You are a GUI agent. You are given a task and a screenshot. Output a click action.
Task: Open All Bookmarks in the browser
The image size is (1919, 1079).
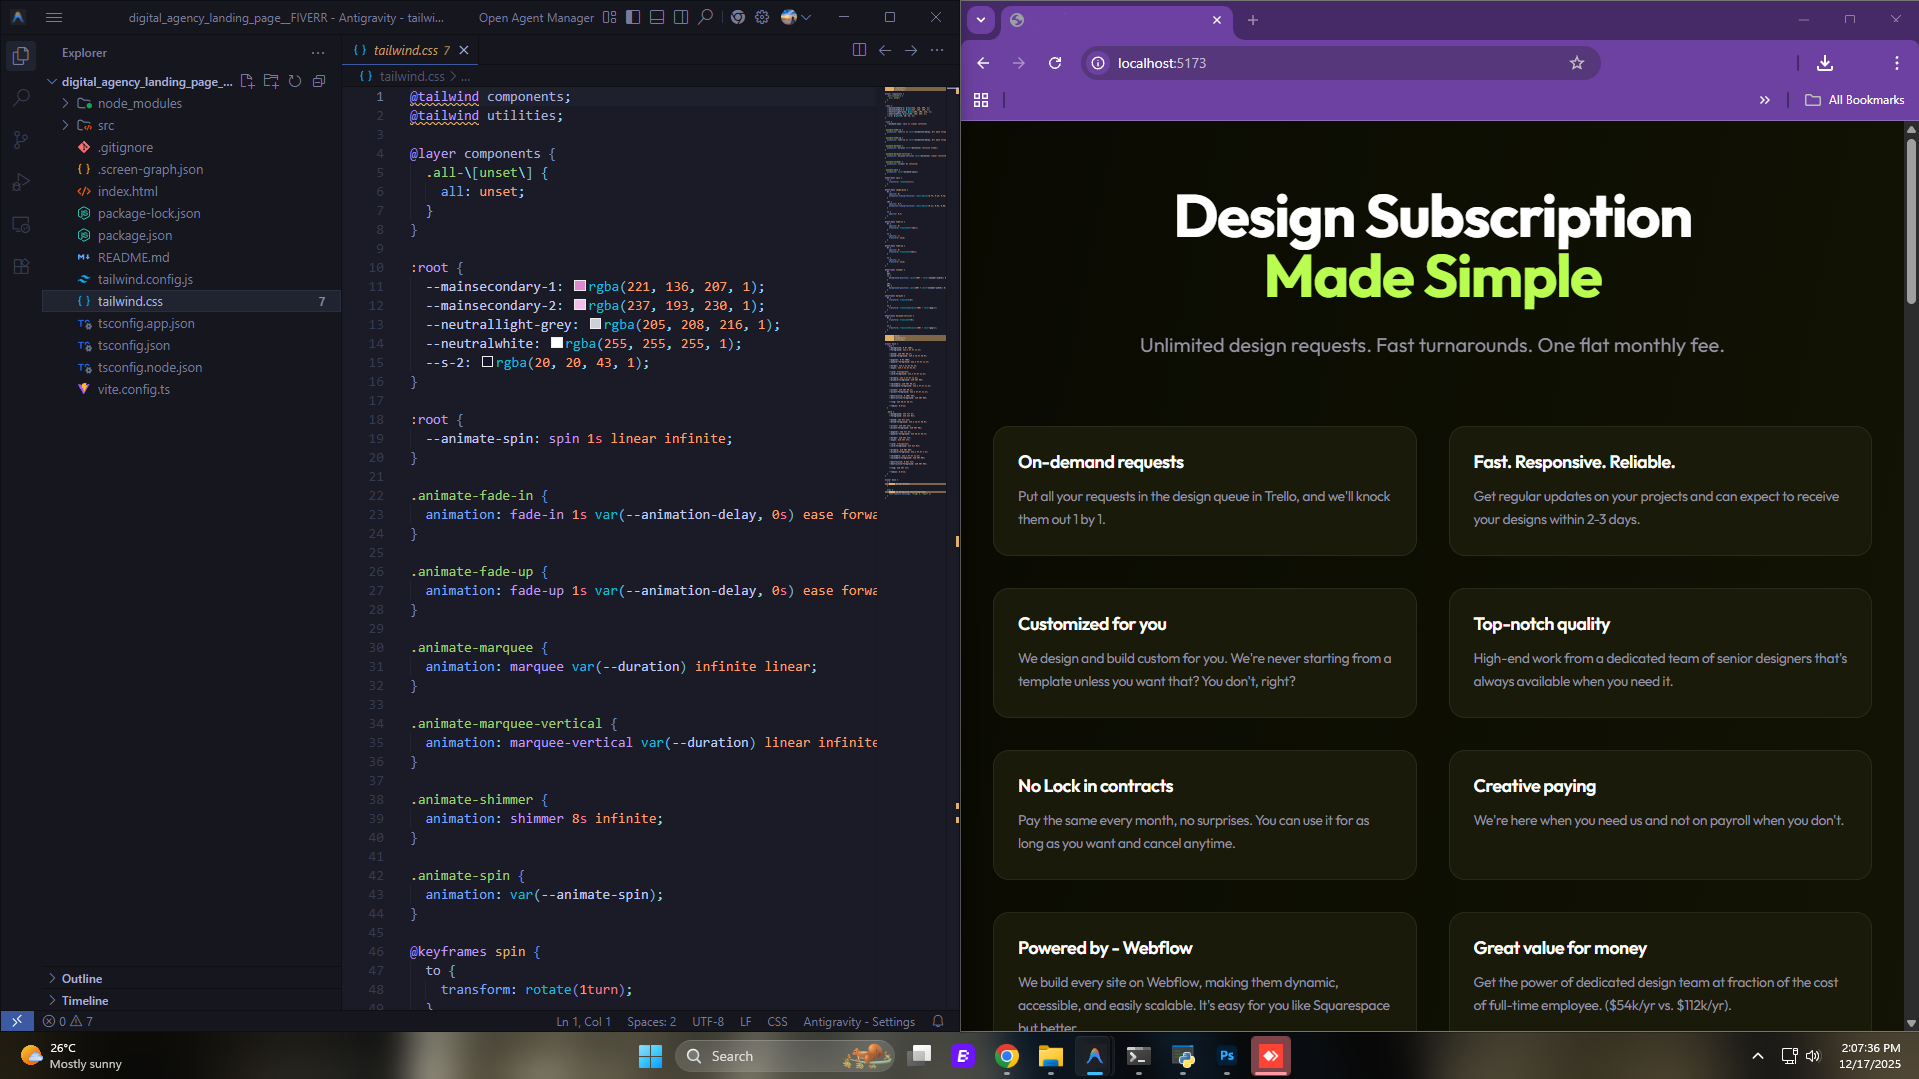pyautogui.click(x=1855, y=99)
